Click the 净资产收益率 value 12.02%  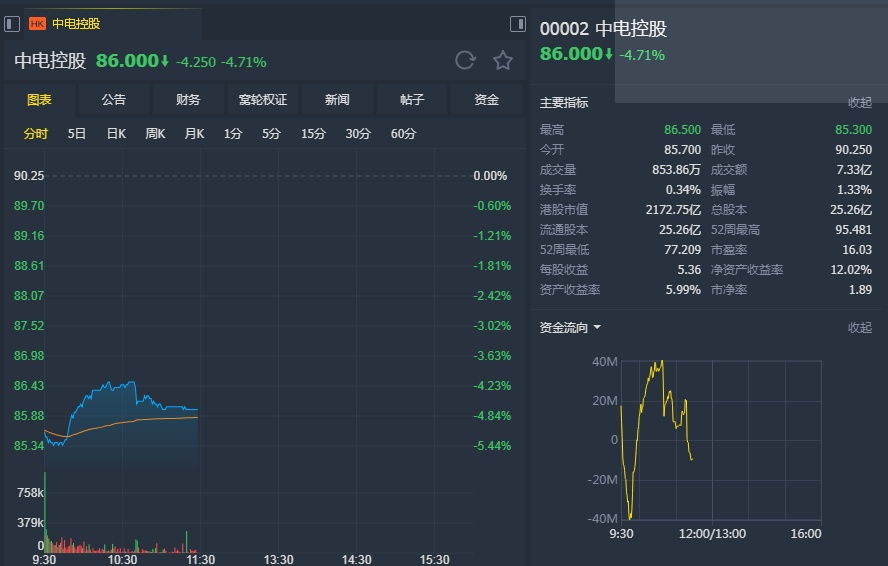click(x=851, y=270)
